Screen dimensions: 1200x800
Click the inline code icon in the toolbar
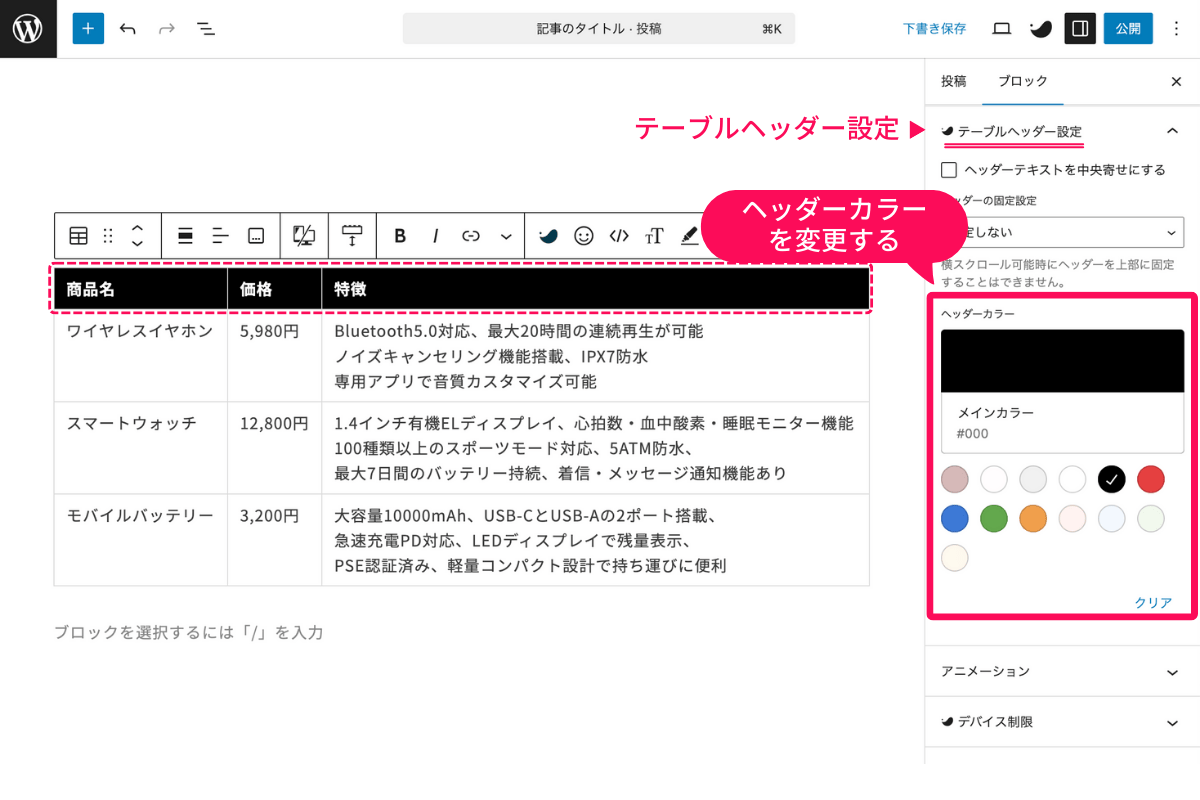617,236
